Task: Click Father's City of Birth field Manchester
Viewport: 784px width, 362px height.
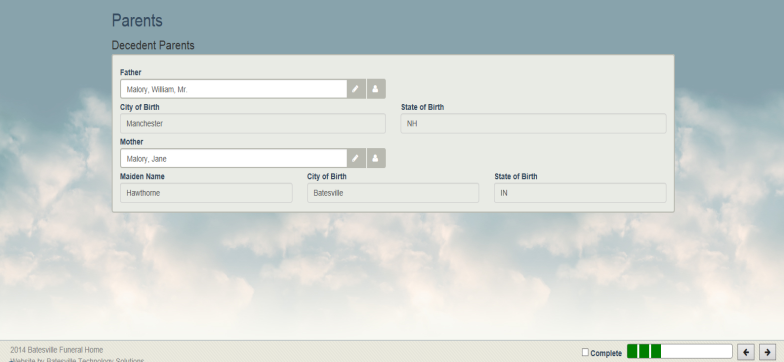Action: point(252,124)
